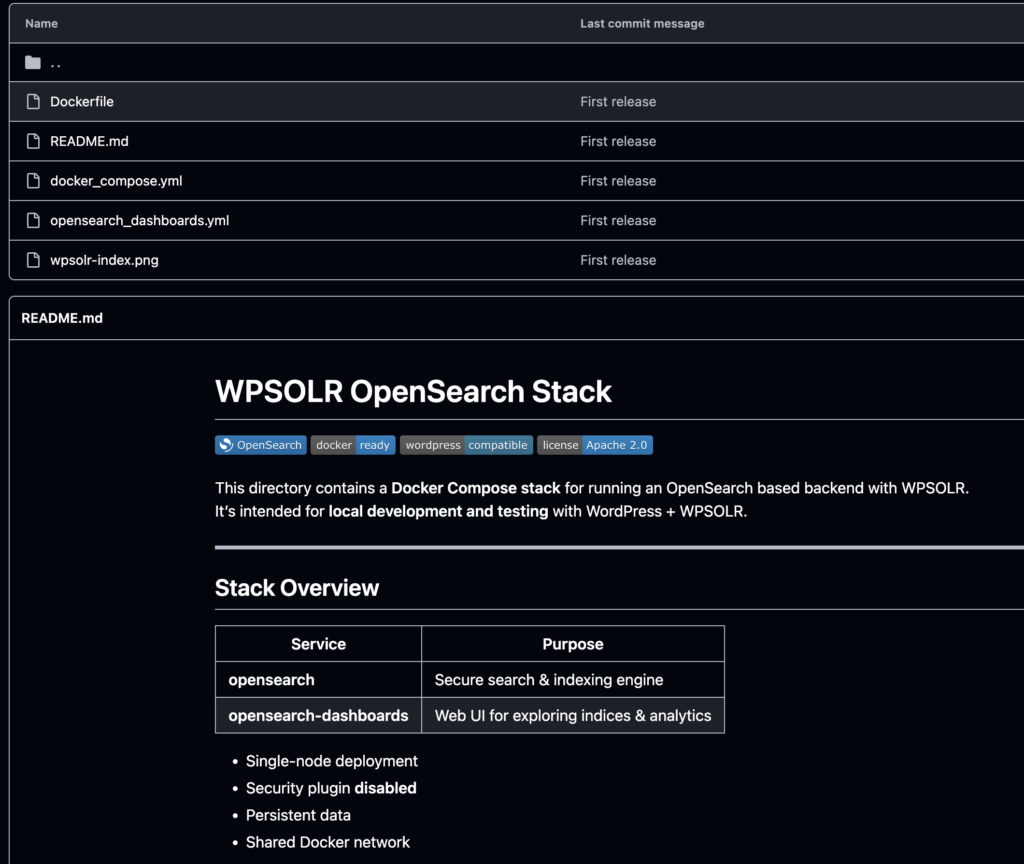The height and width of the screenshot is (864, 1024).
Task: Click the 'license Apache 2.0' badge
Action: (595, 445)
